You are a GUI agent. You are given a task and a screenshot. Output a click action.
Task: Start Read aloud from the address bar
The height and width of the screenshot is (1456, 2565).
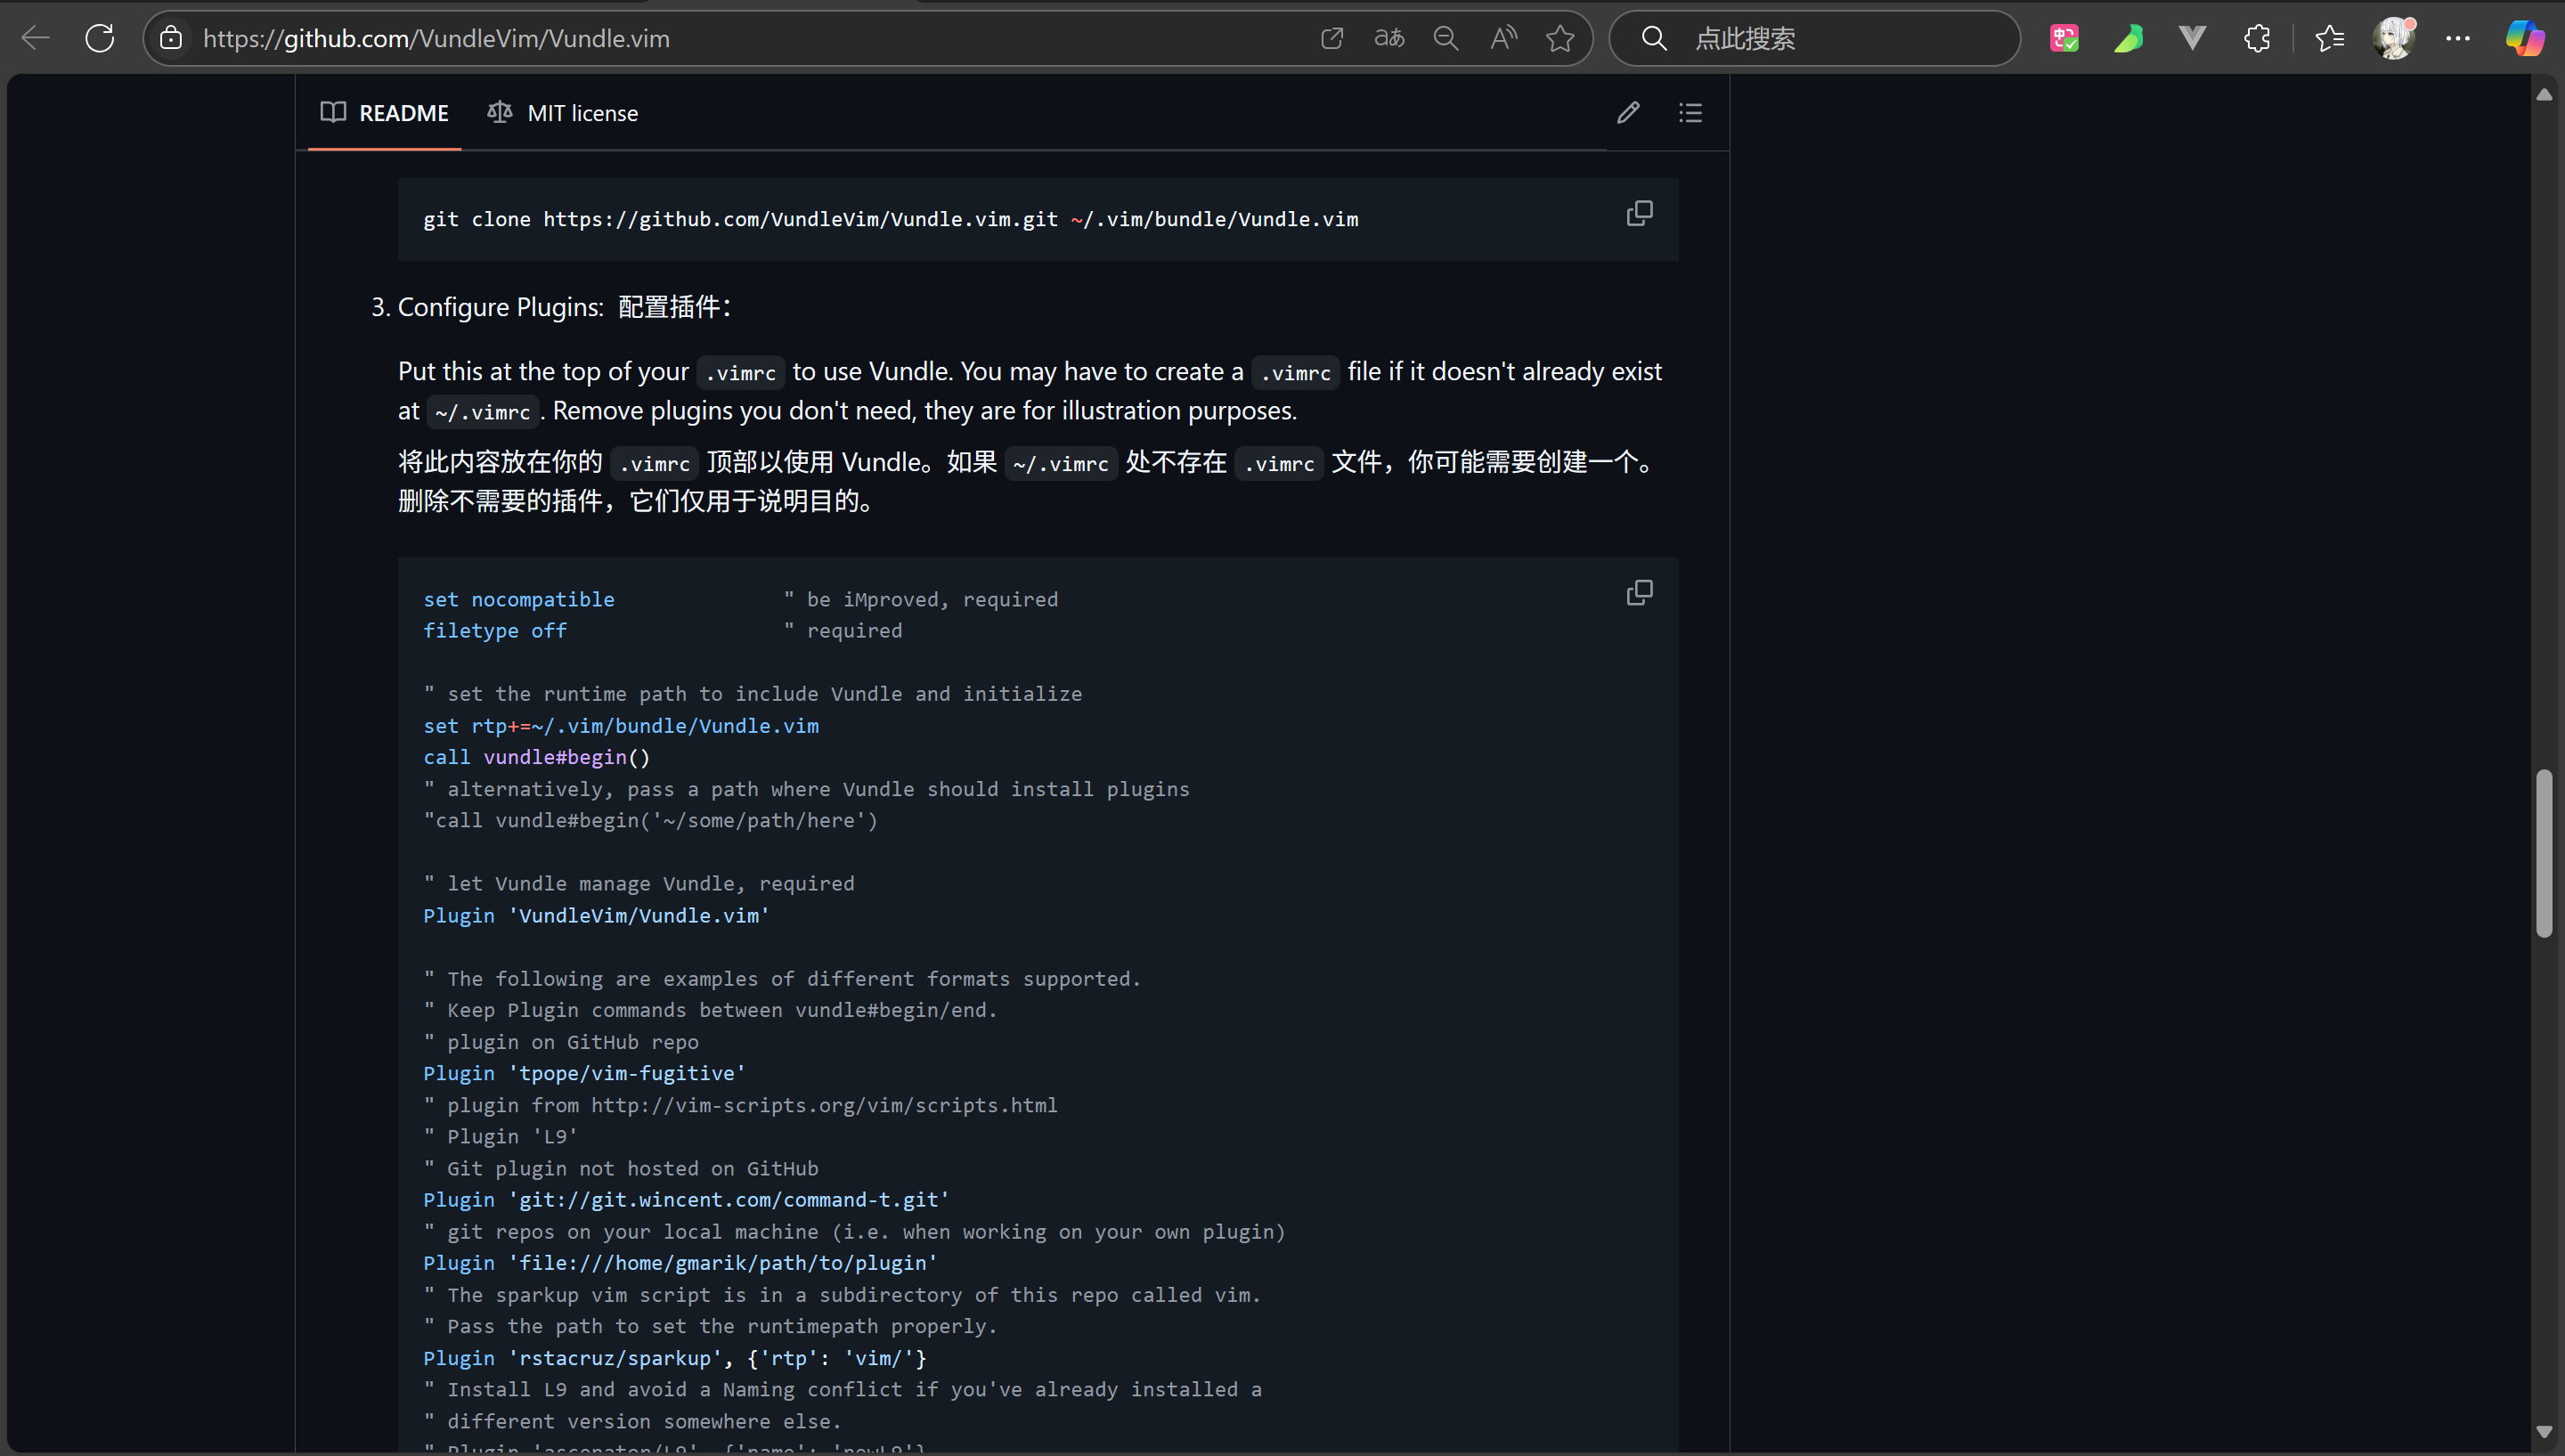(x=1503, y=38)
